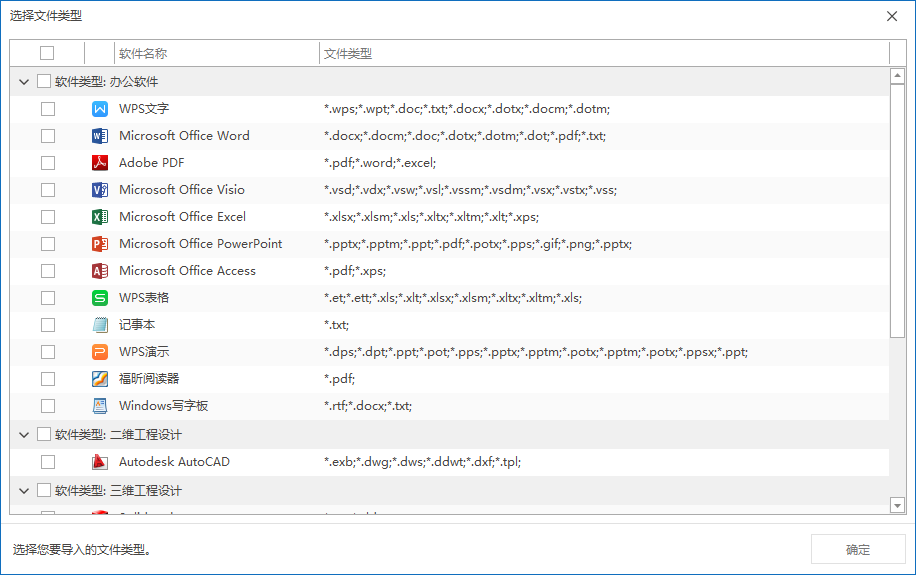Image resolution: width=916 pixels, height=575 pixels.
Task: Click the Windows写字板 icon
Action: click(x=100, y=406)
